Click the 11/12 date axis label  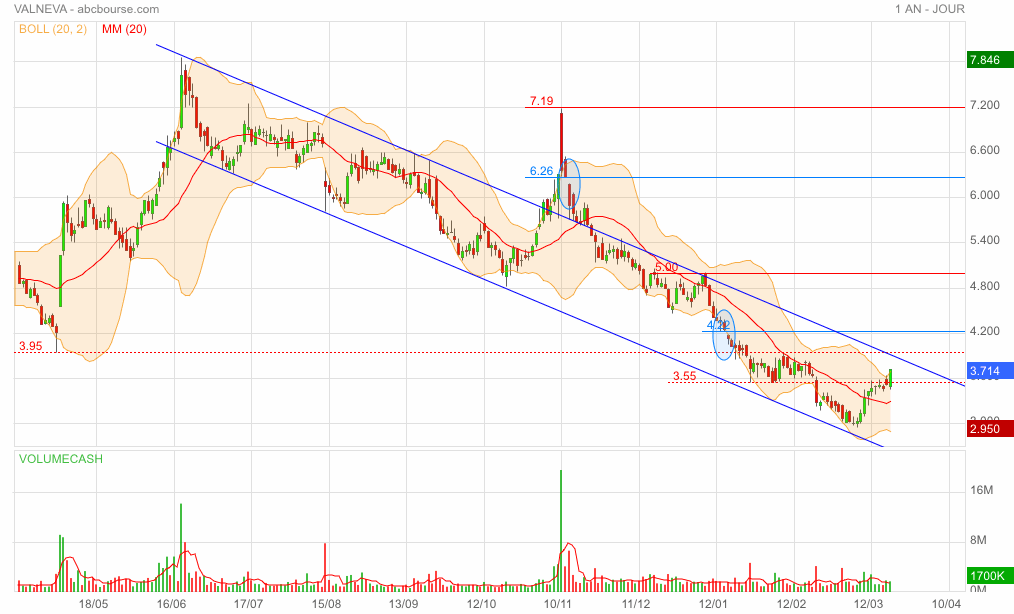[x=636, y=604]
